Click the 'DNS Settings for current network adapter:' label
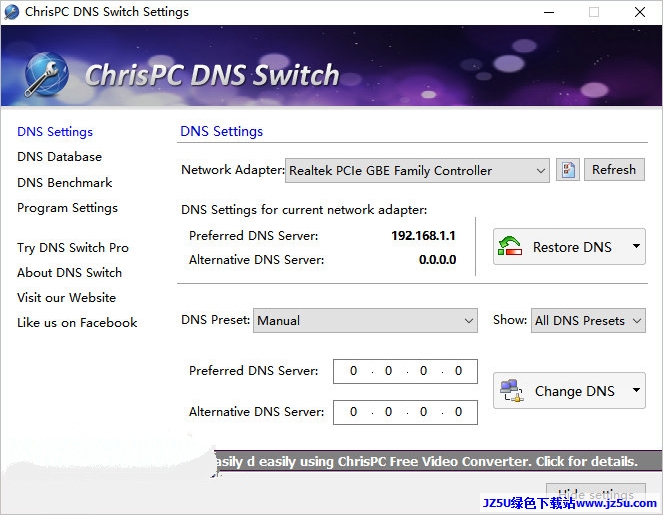Screen dimensions: 663x515 [304, 210]
